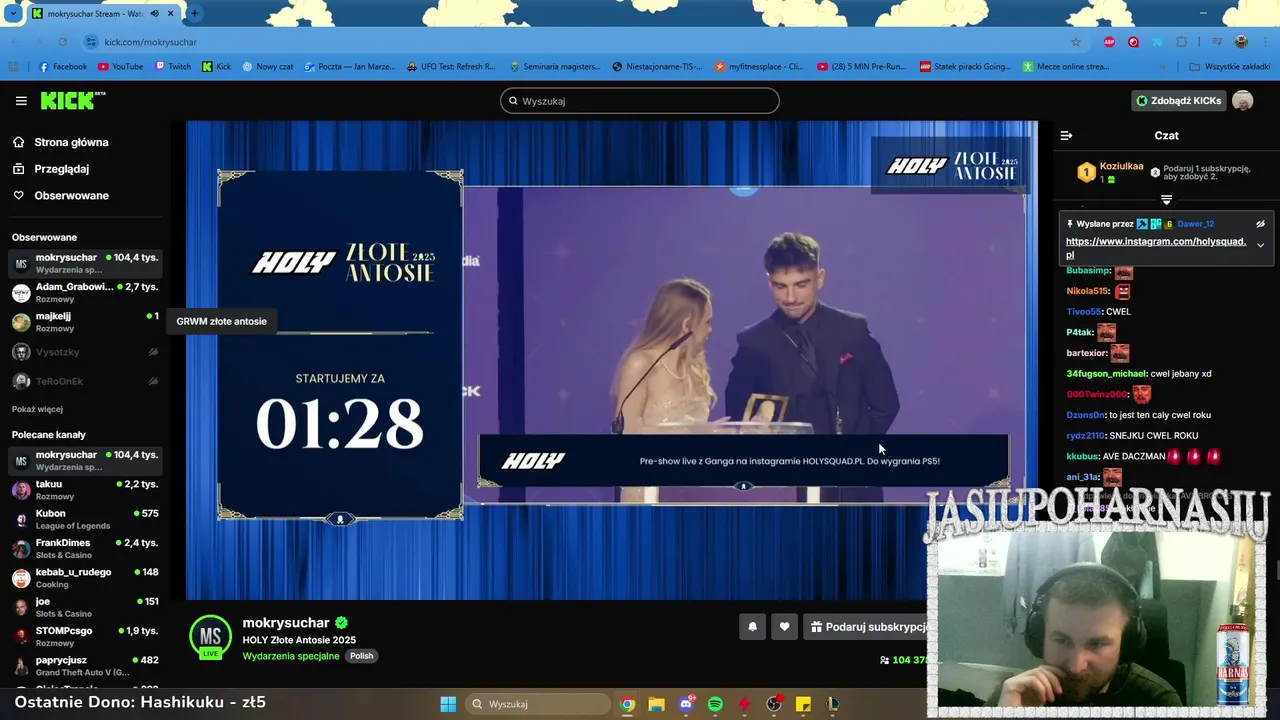Viewport: 1280px width, 720px height.
Task: Click chat username kkubus
Action: (x=1081, y=457)
